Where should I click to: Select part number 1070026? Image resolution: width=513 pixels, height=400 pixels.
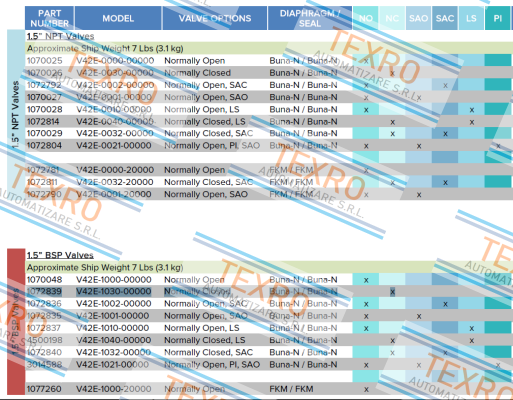(44, 73)
